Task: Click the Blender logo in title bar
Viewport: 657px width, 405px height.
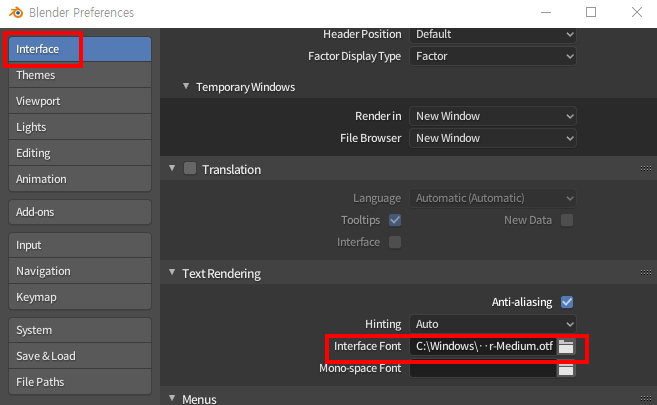Action: click(x=16, y=13)
